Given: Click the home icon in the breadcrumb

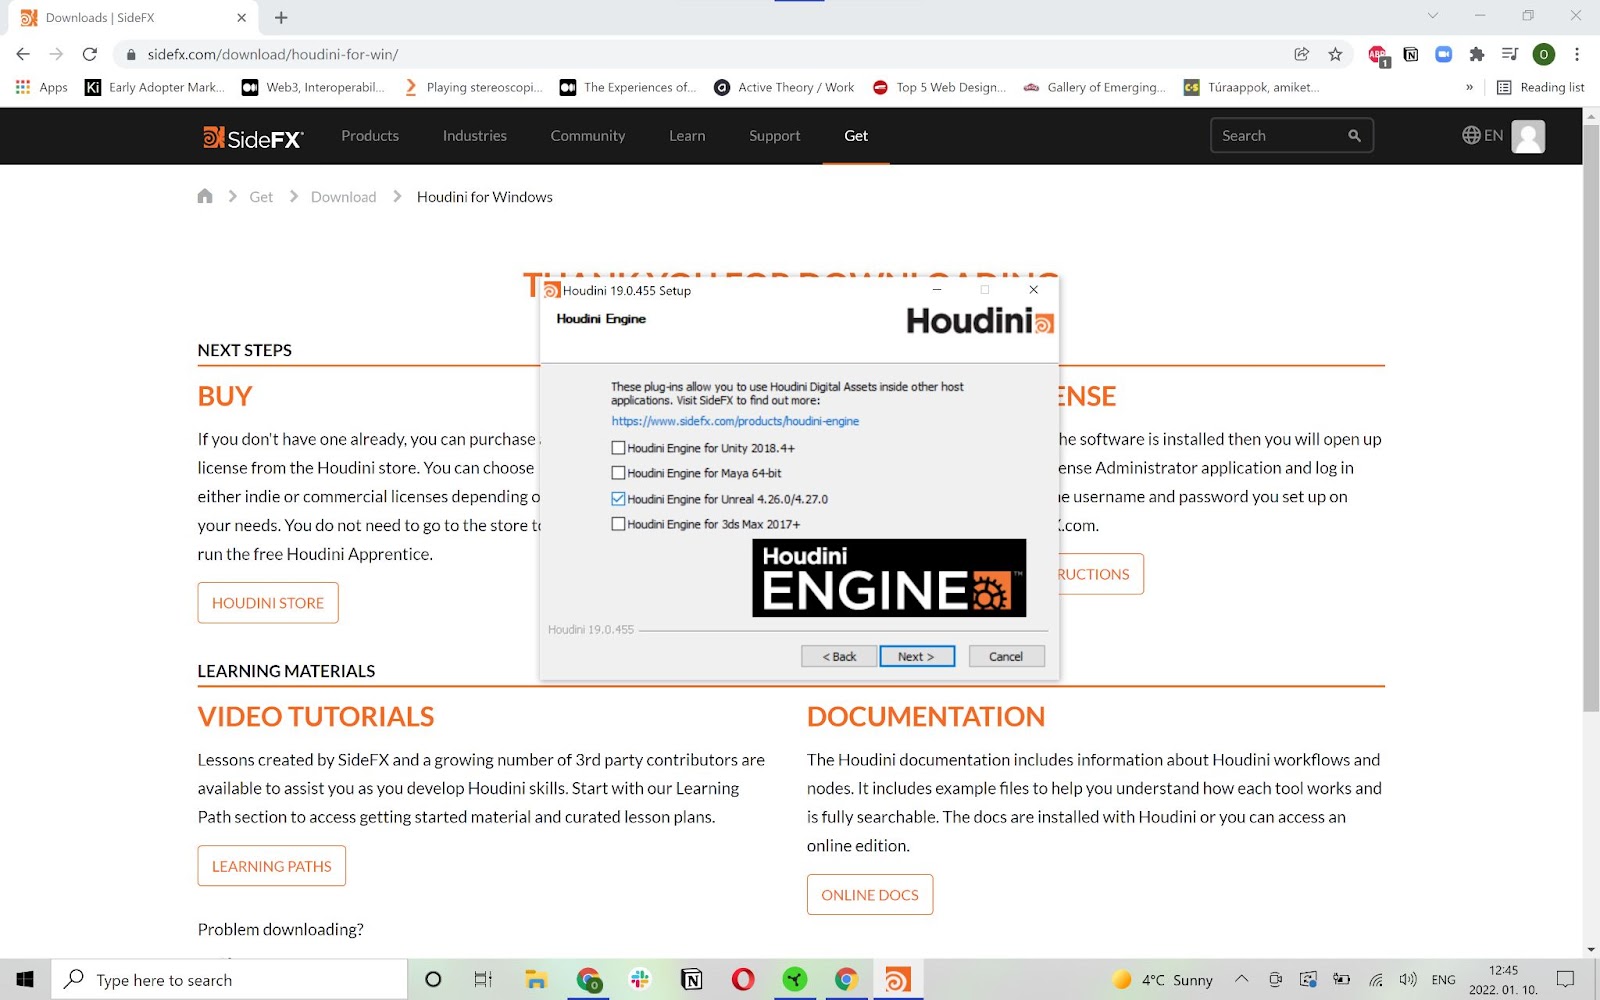Looking at the screenshot, I should [x=205, y=196].
